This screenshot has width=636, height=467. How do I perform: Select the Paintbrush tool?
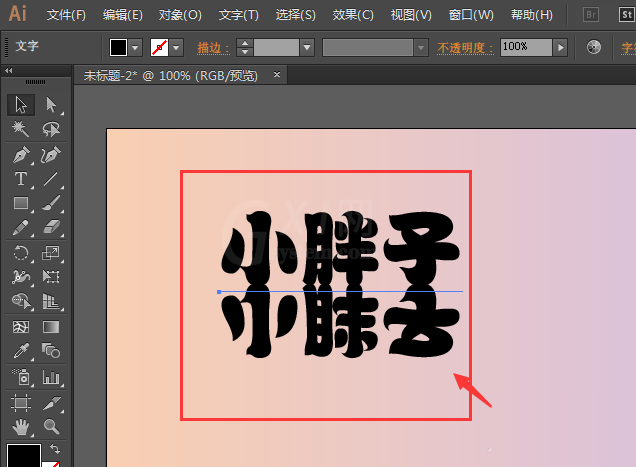[x=51, y=203]
